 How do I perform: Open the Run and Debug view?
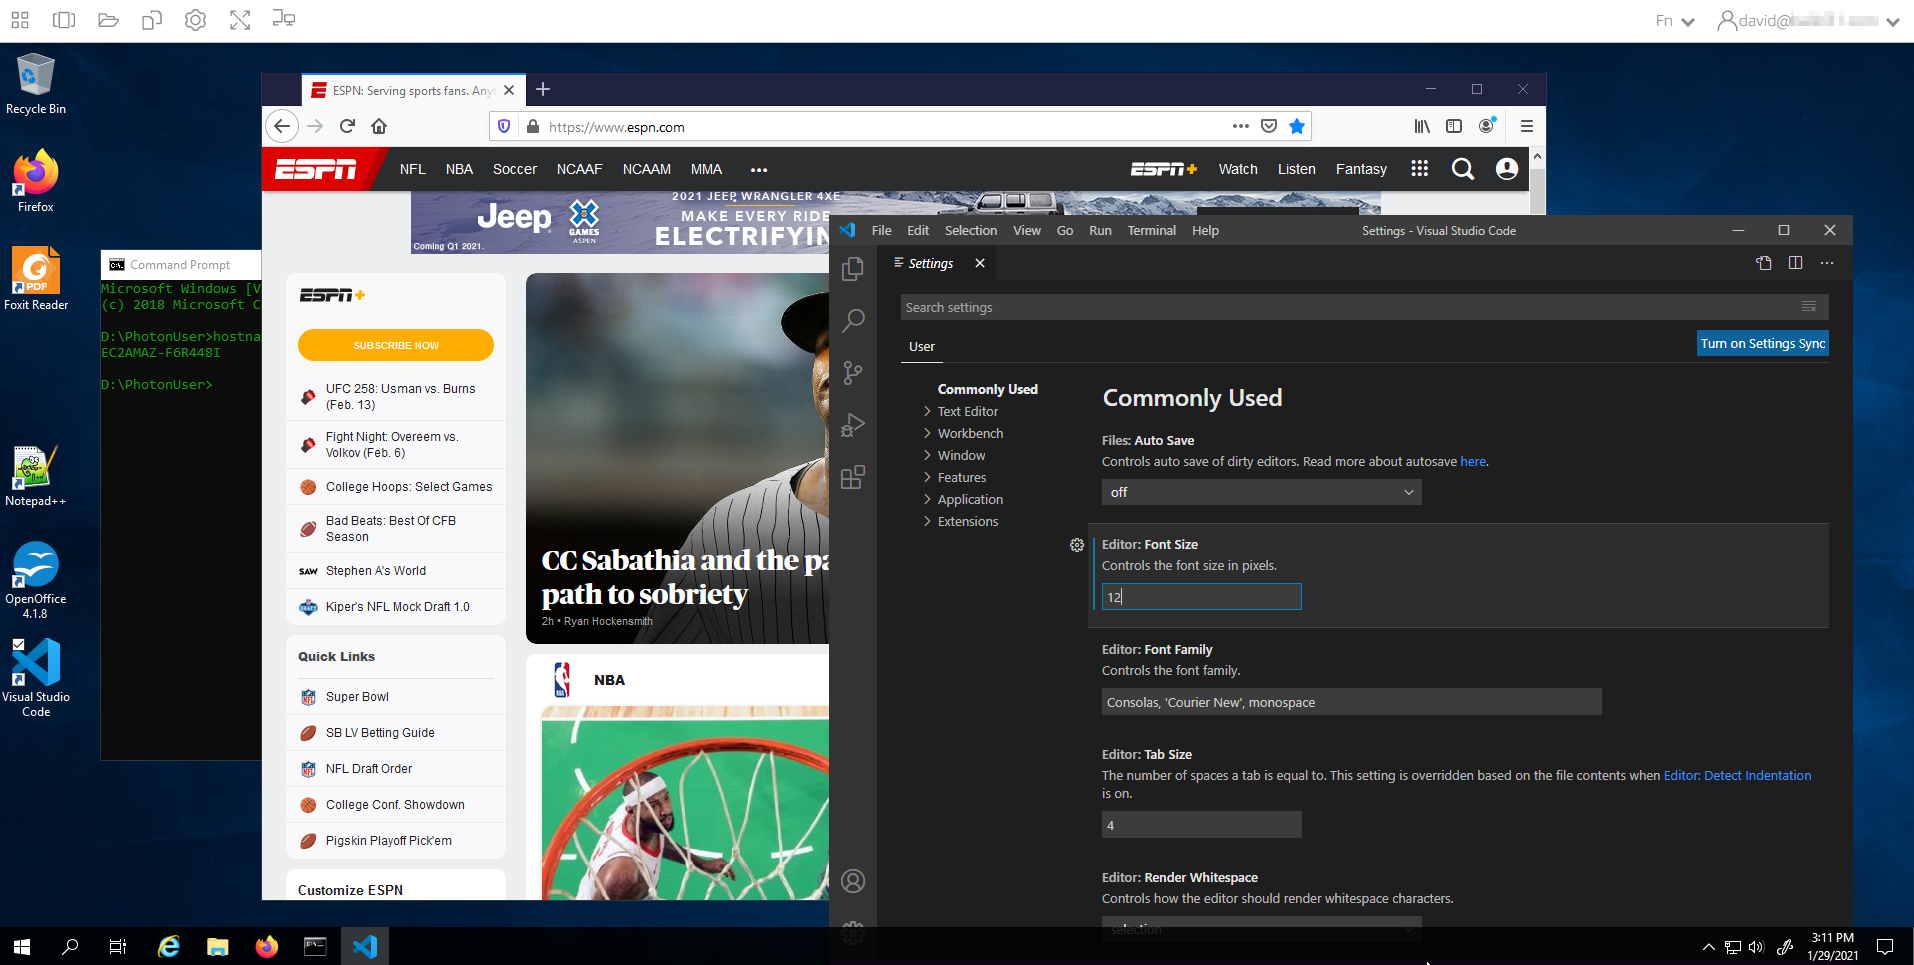(852, 425)
